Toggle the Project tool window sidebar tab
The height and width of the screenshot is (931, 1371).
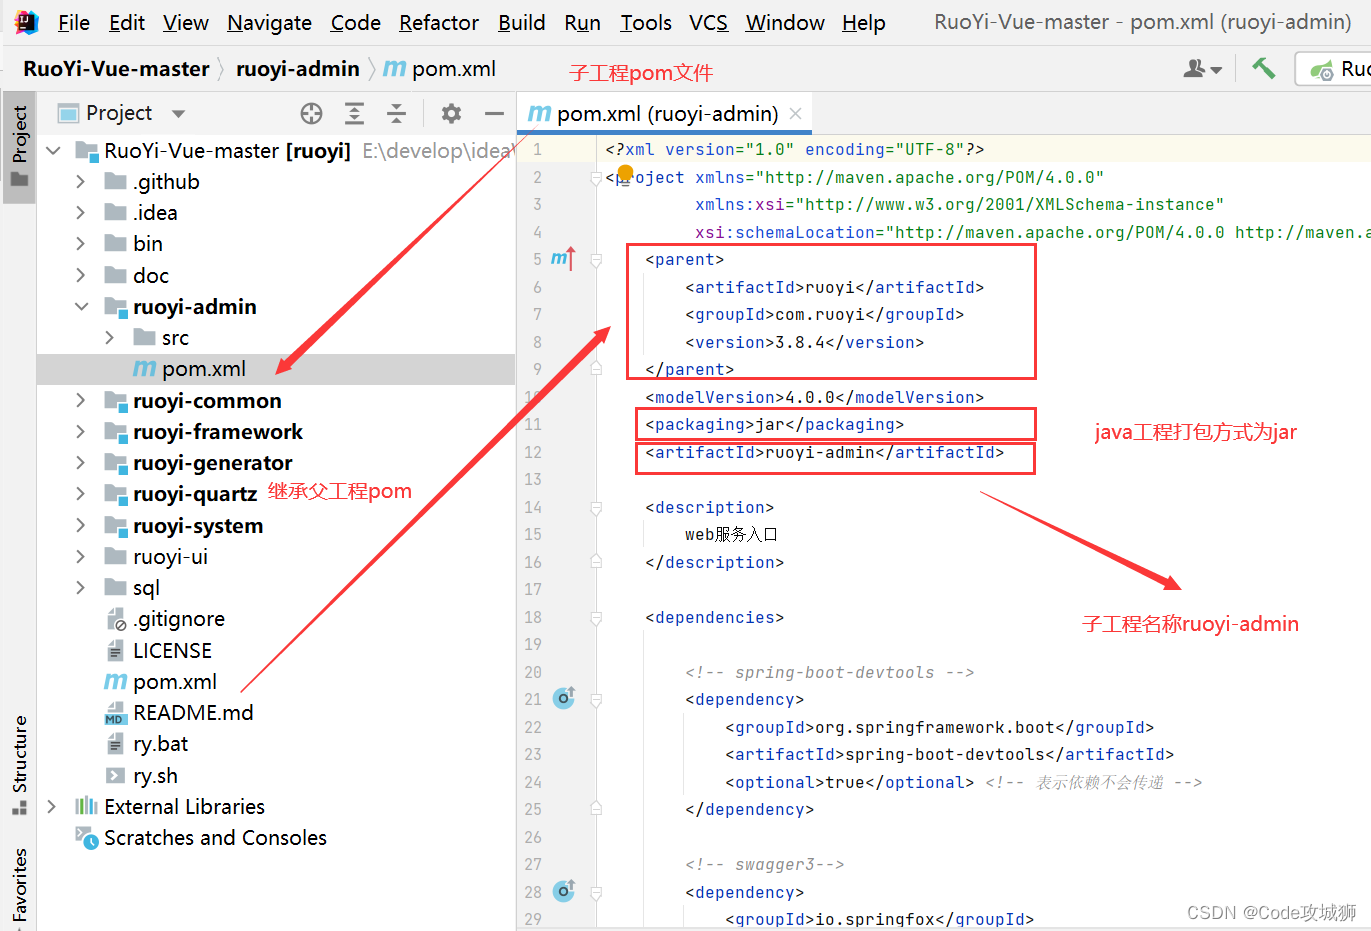pos(19,146)
